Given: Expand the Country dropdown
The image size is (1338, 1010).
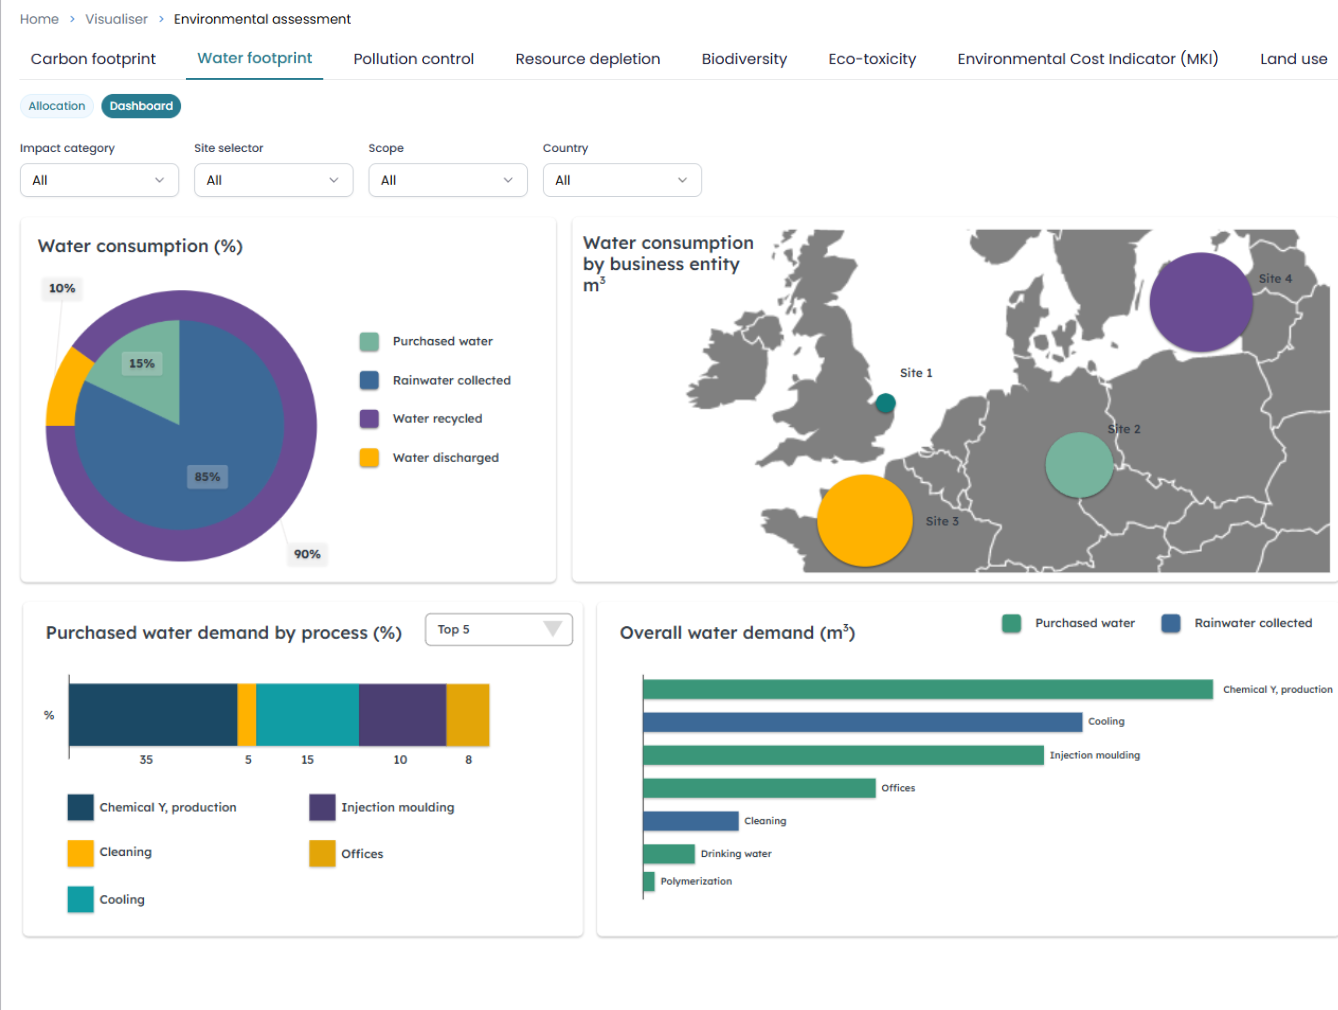Looking at the screenshot, I should click(621, 180).
